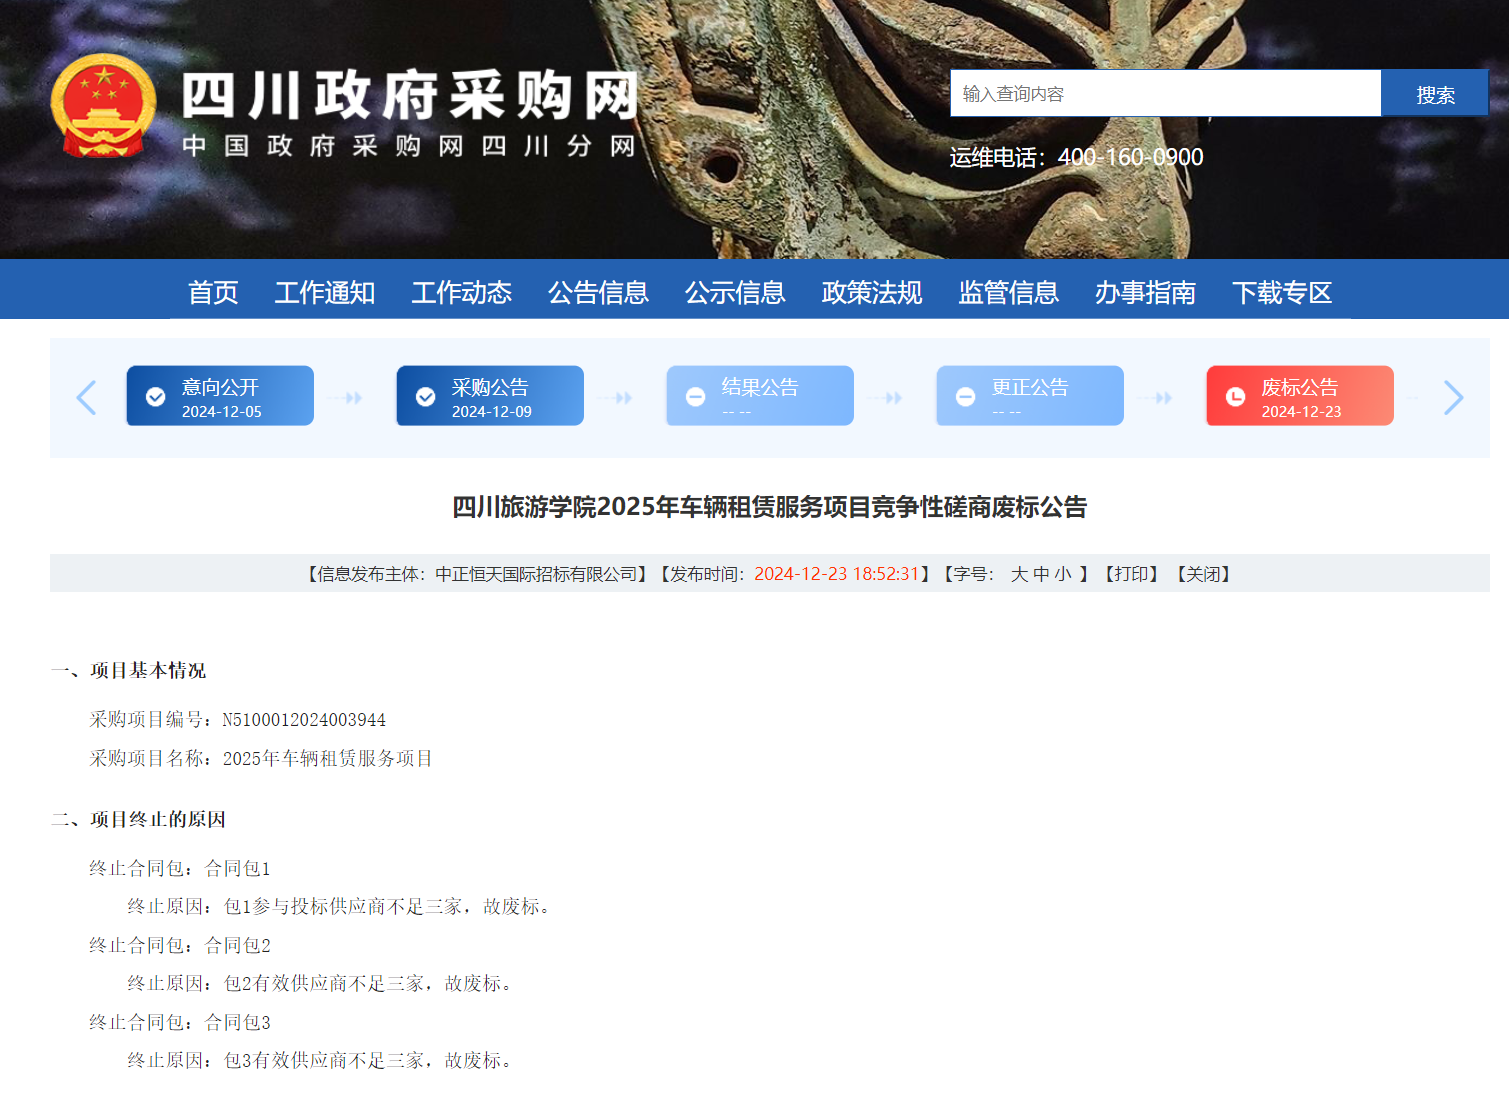Click the line 终止合同包：合同包1
1509x1105 pixels.
(x=180, y=868)
